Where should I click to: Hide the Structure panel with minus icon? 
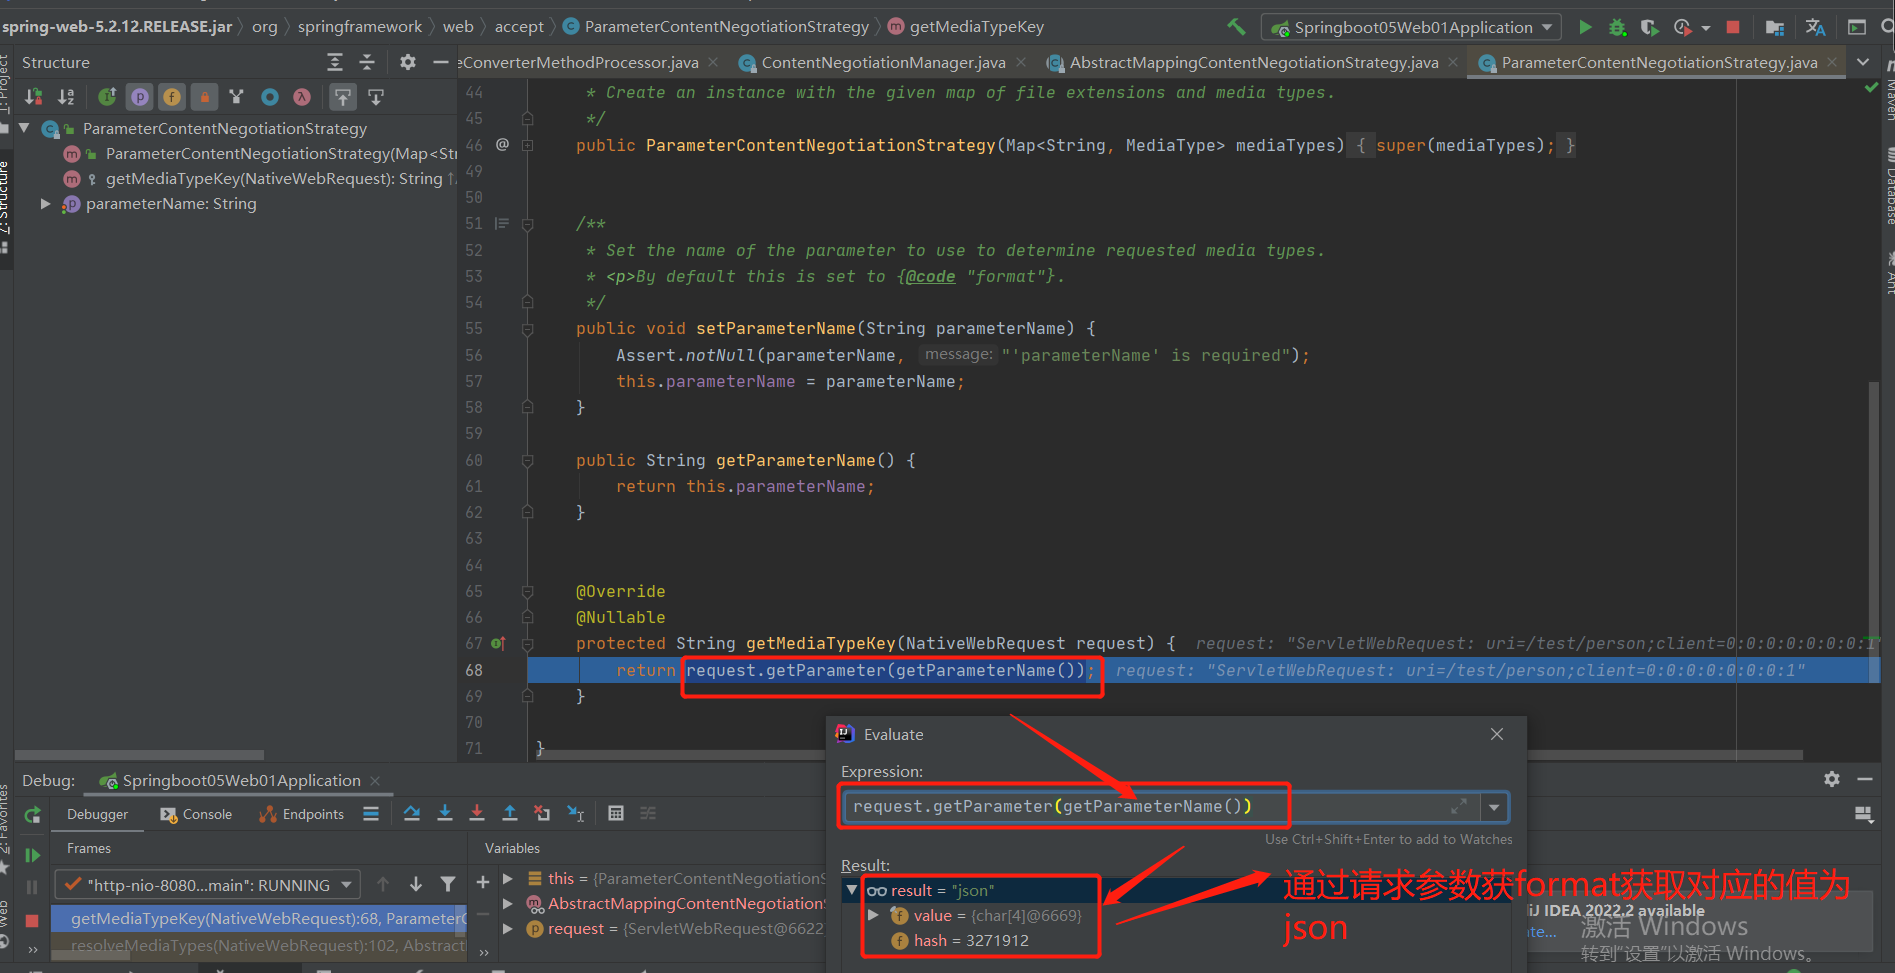pos(440,62)
